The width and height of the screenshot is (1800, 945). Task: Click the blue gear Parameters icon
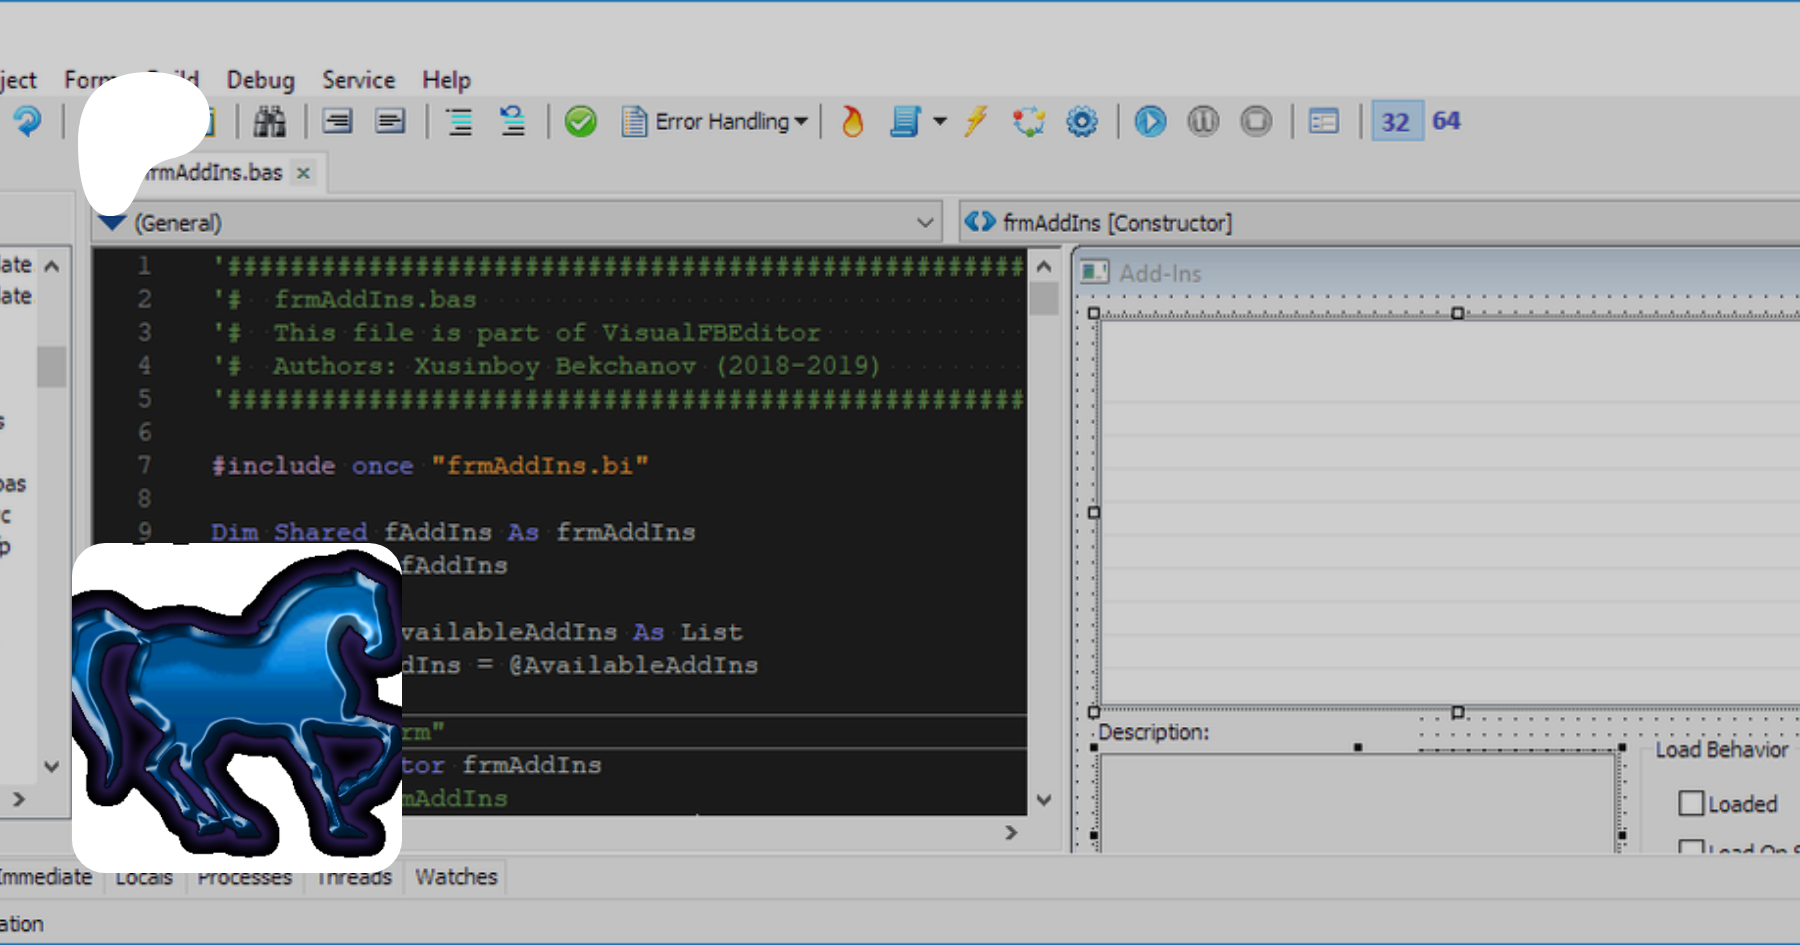click(1081, 122)
